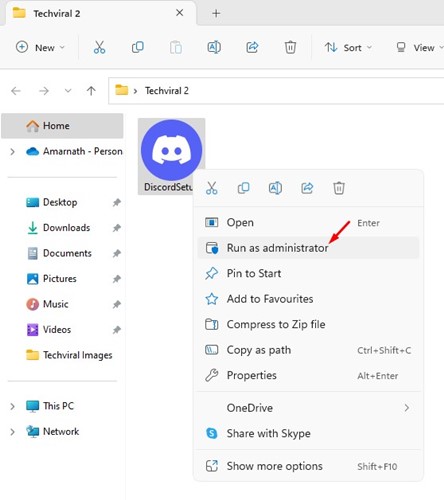Viewport: 444px width, 500px height.
Task: Select Show more options
Action: pos(308,466)
